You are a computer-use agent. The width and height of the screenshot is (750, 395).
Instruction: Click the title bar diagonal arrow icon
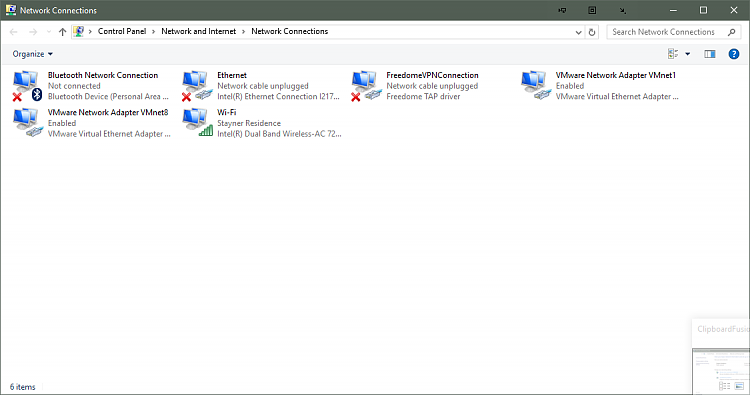622,10
